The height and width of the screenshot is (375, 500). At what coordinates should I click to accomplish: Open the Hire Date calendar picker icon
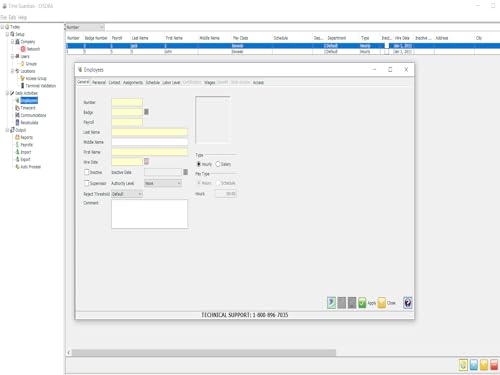(146, 162)
